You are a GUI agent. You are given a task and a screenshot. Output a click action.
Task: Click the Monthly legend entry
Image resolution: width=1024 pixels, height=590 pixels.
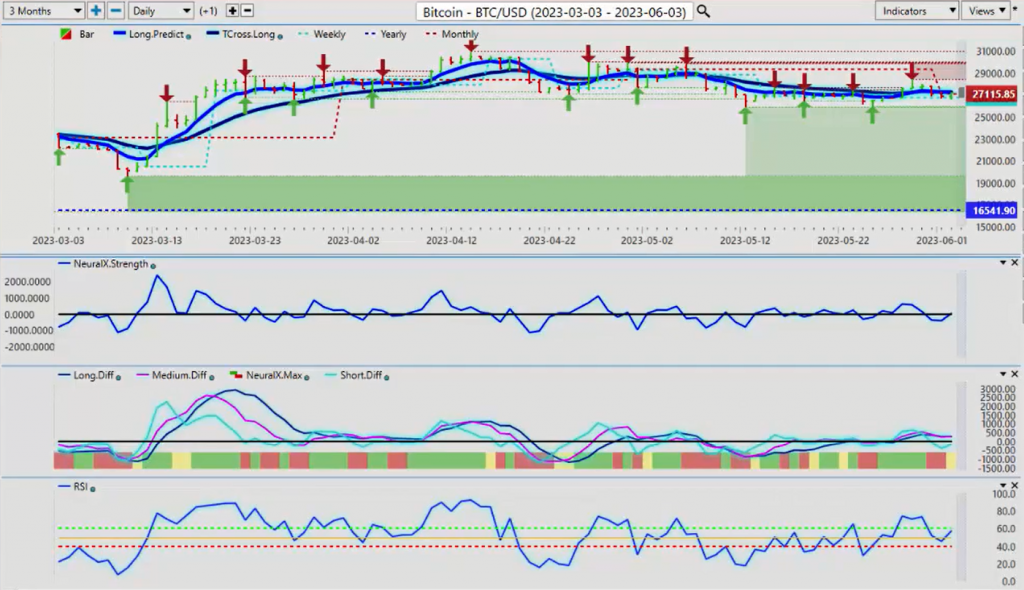(452, 34)
